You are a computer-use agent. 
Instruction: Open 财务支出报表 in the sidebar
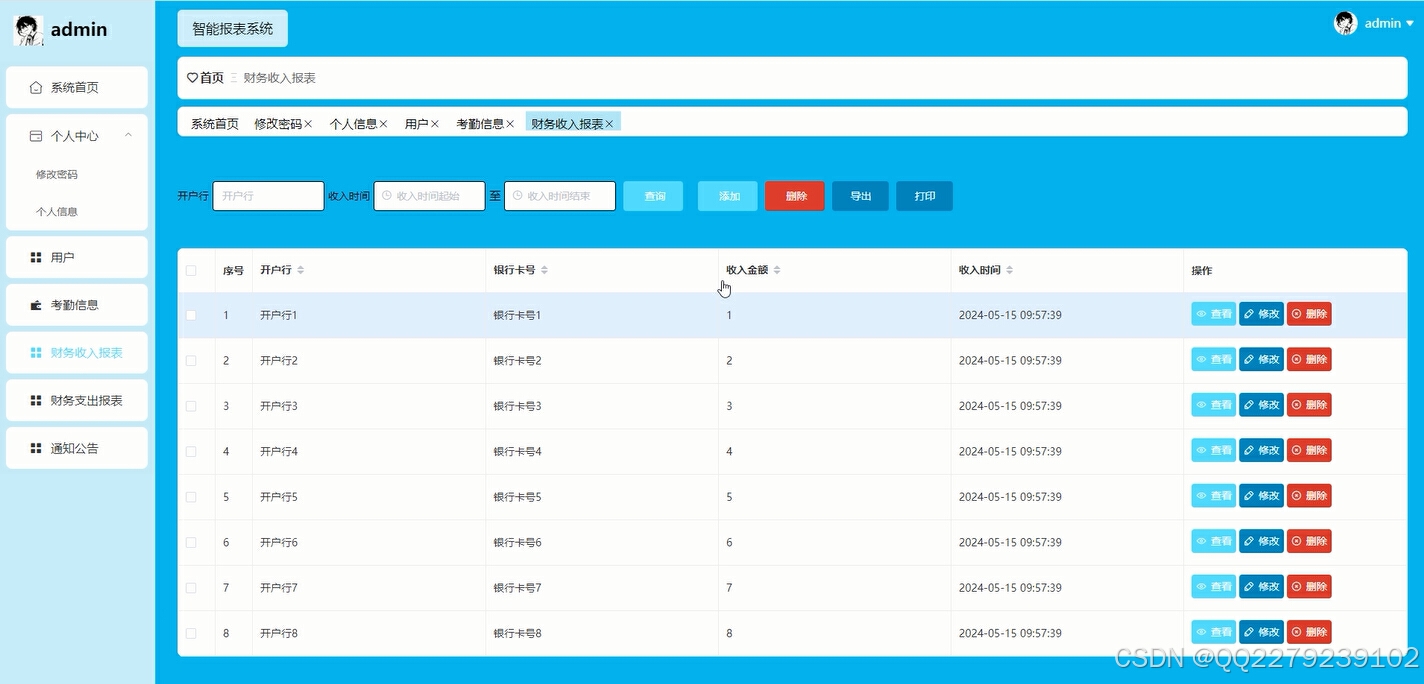point(77,401)
